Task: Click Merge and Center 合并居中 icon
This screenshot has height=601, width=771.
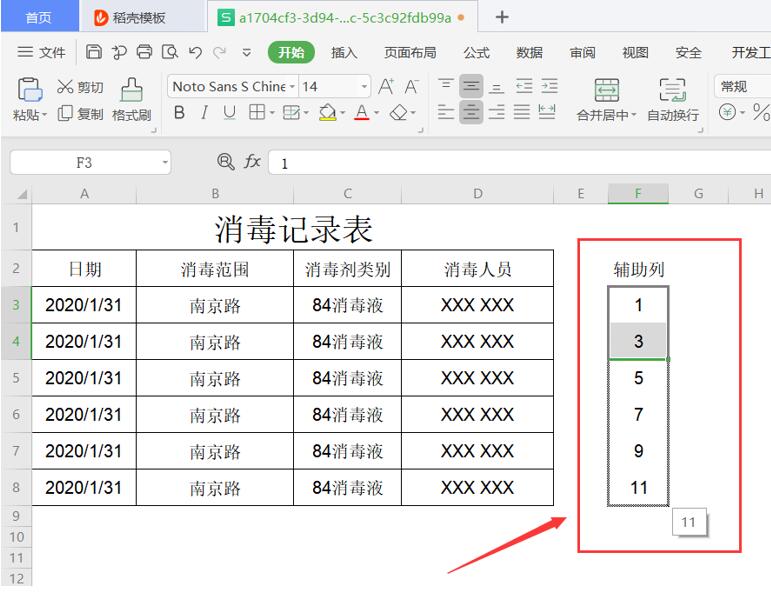Action: (x=607, y=90)
